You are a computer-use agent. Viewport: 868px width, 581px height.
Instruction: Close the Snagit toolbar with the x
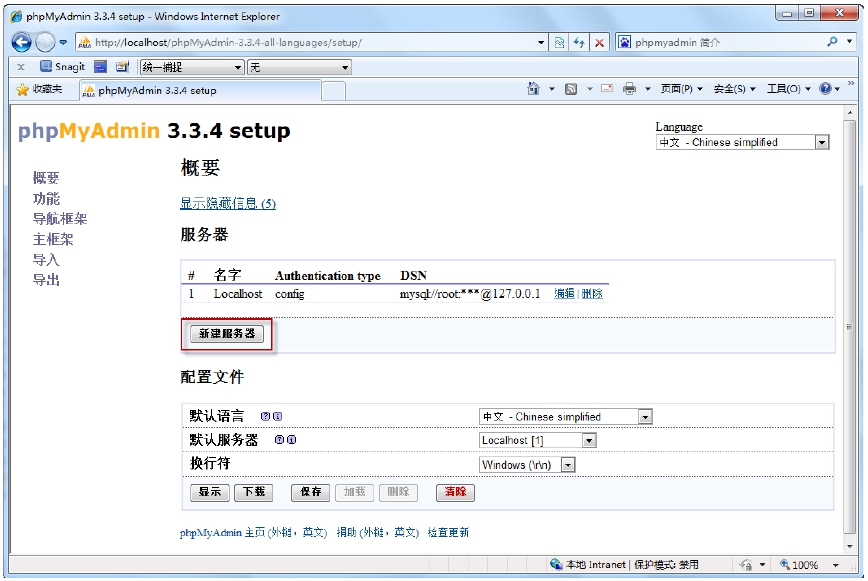point(20,67)
